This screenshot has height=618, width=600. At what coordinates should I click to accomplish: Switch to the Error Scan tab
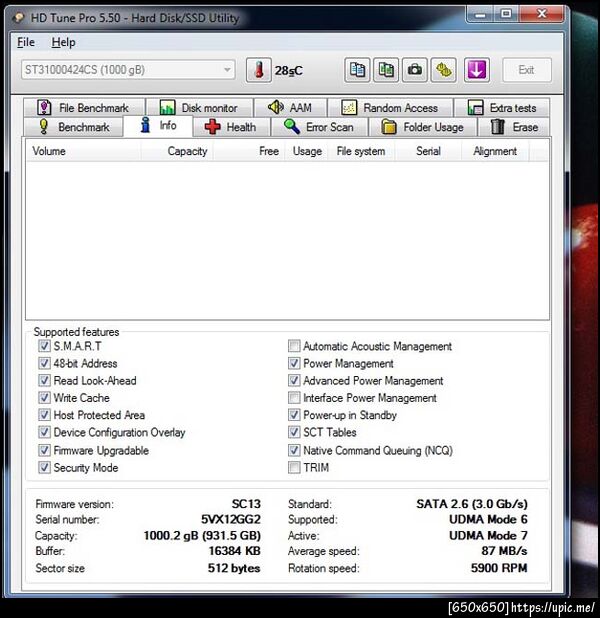pyautogui.click(x=319, y=127)
